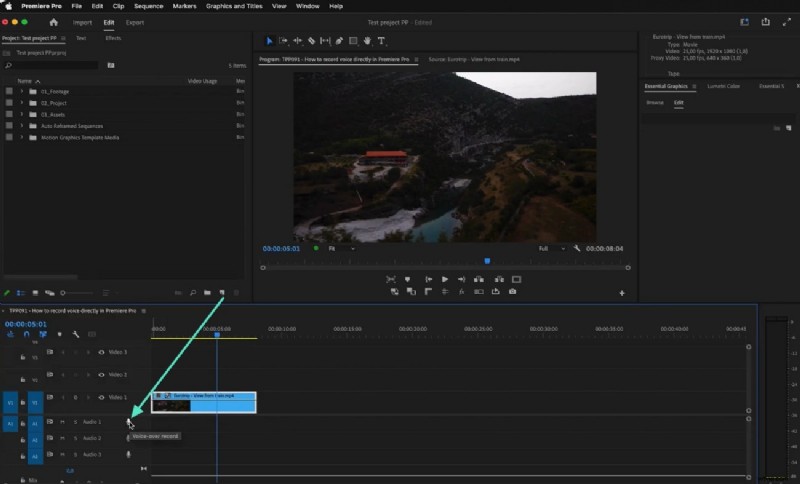
Task: Mute the Audio 2 track
Action: [x=62, y=438]
